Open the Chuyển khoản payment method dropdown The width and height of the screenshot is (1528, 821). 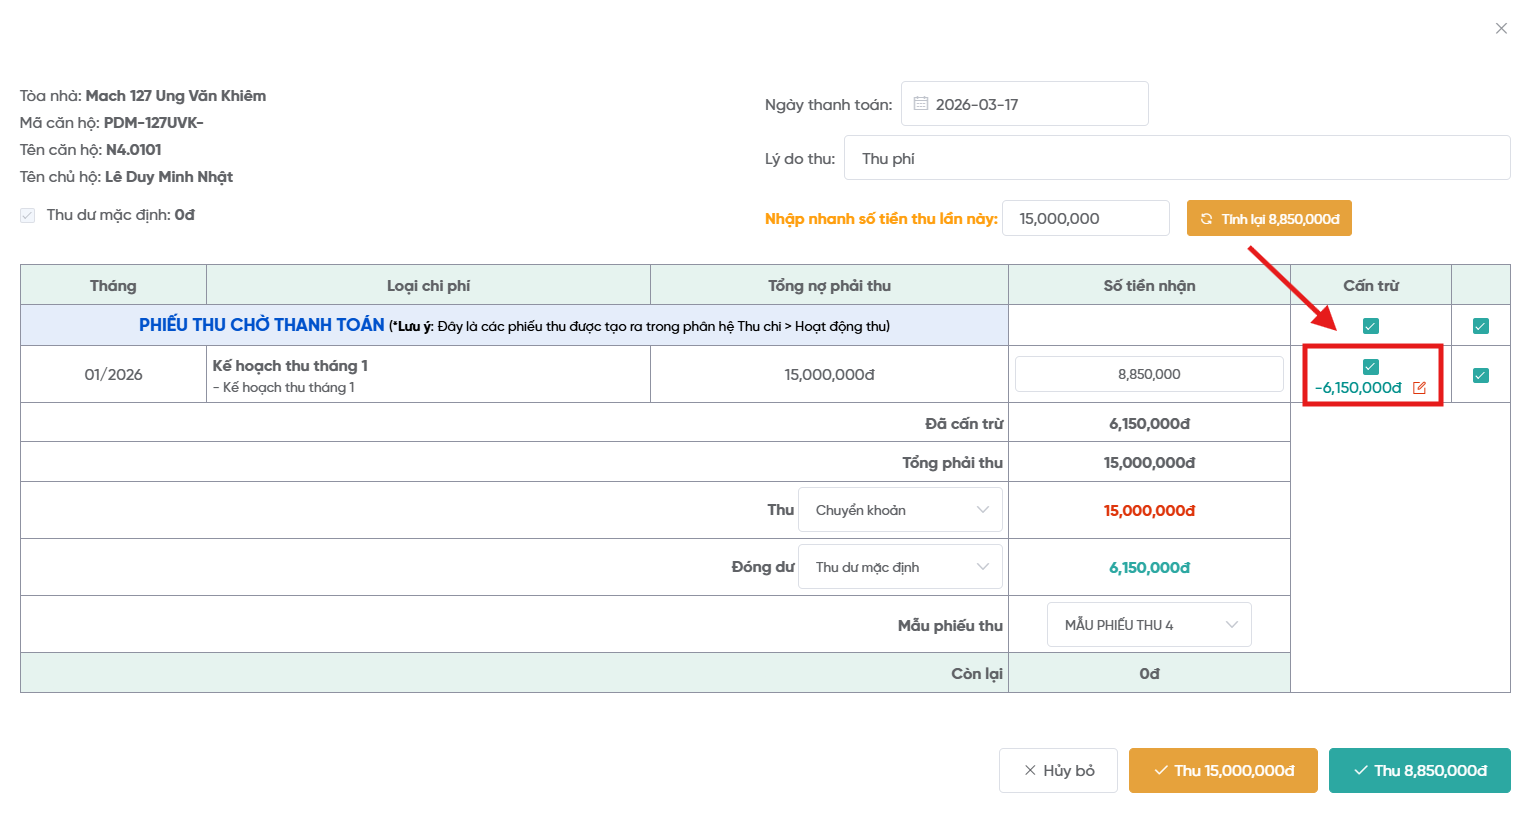coord(900,510)
